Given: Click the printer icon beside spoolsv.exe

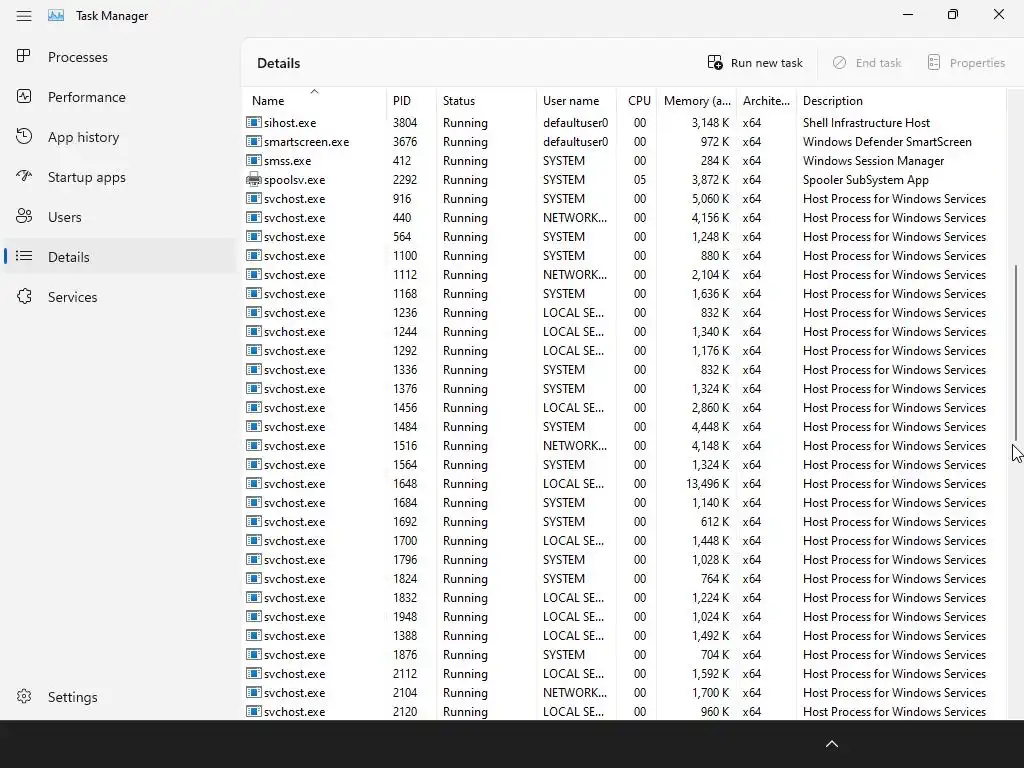Looking at the screenshot, I should [253, 179].
